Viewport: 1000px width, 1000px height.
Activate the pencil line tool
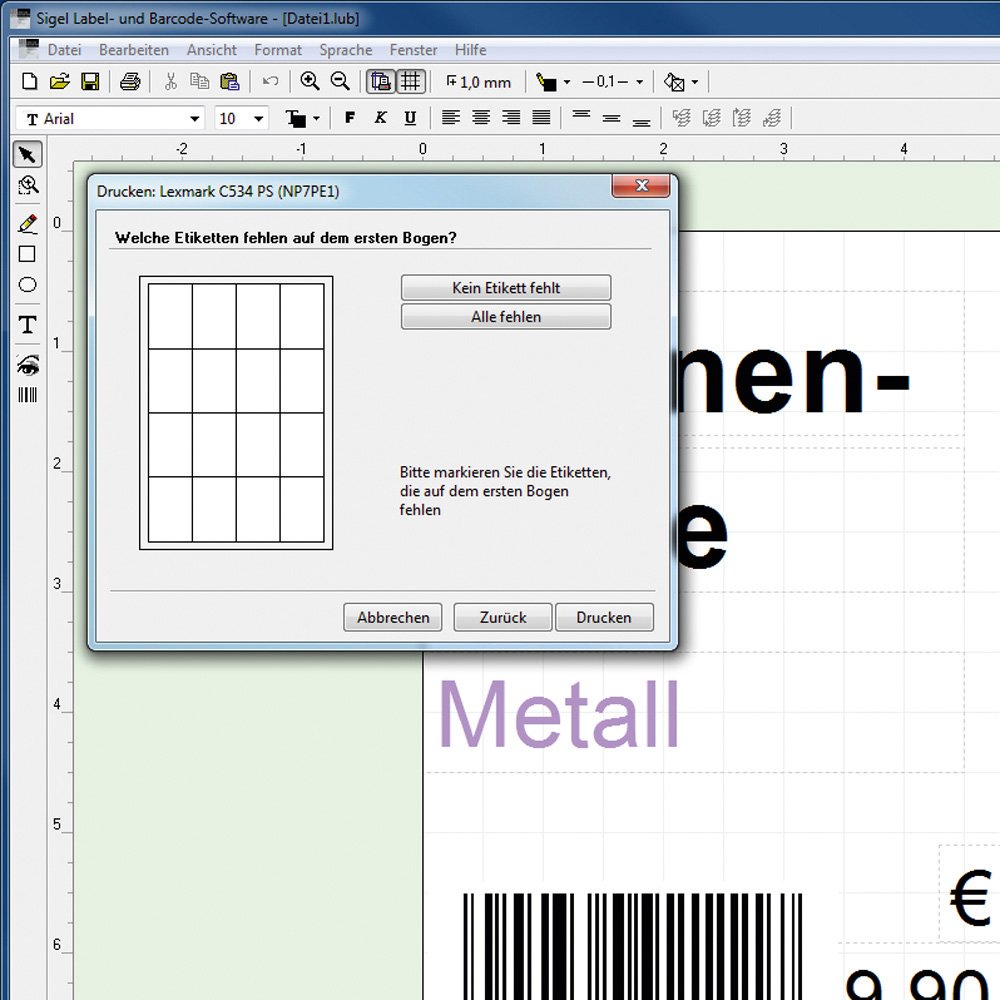tap(27, 223)
